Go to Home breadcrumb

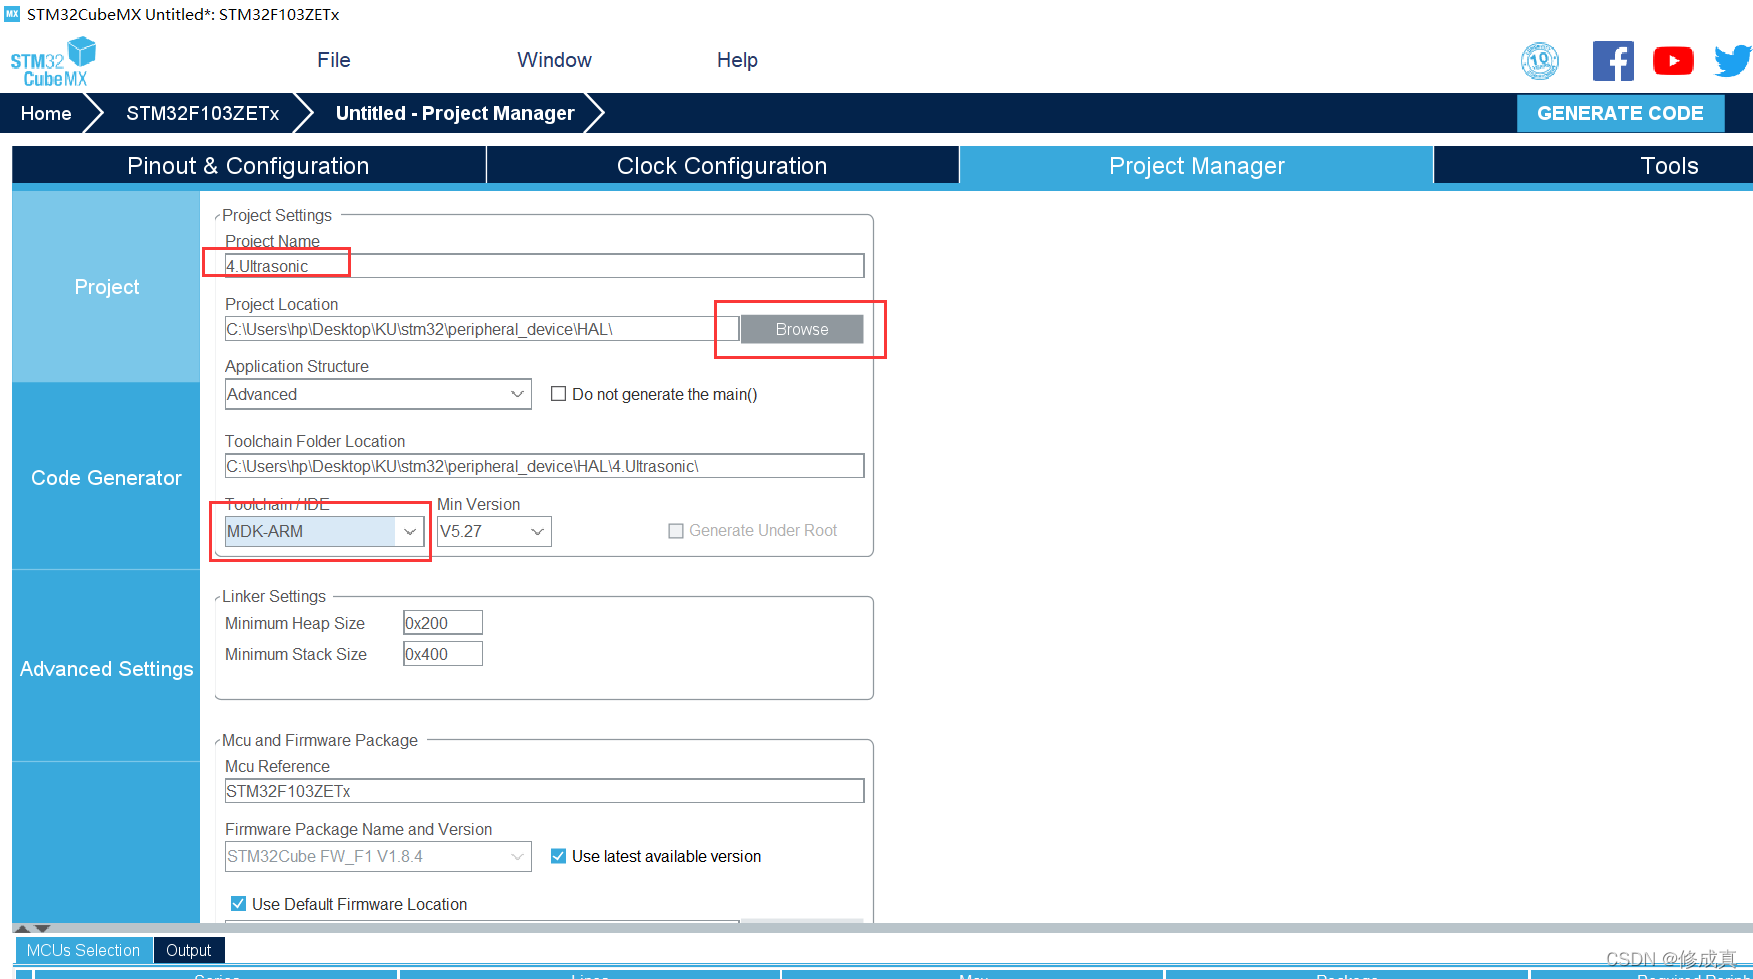pos(46,113)
